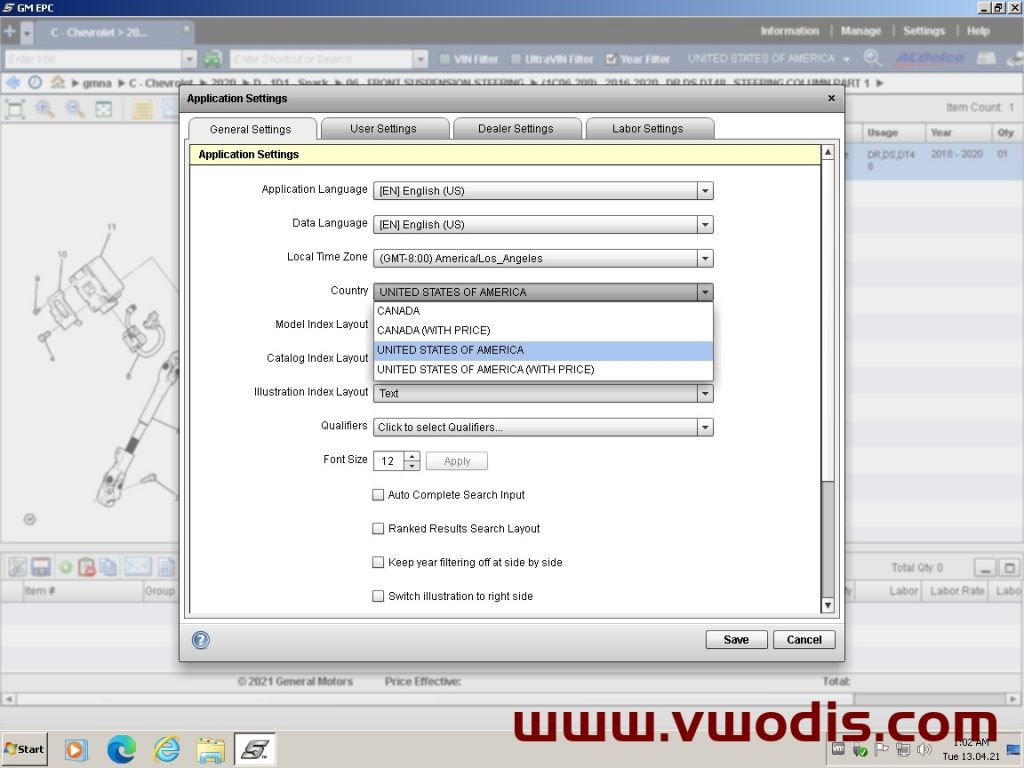Click the magnifier search icon in toolbar
The height and width of the screenshot is (768, 1024).
pyautogui.click(x=872, y=58)
